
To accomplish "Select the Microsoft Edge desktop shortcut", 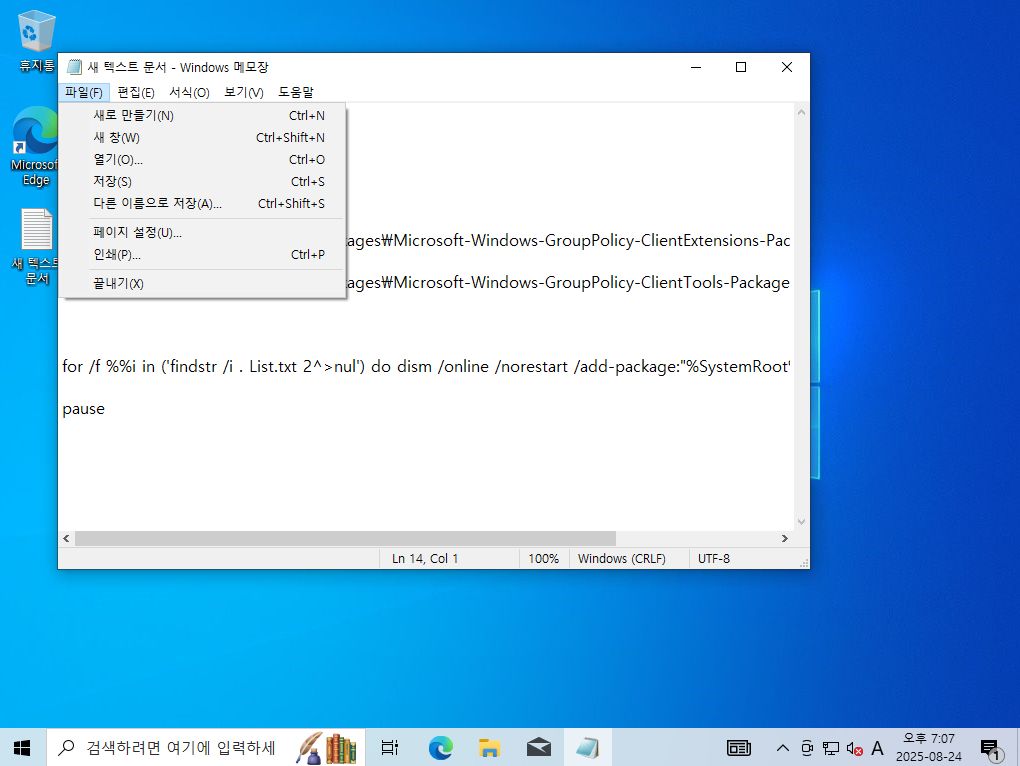I will [x=35, y=147].
